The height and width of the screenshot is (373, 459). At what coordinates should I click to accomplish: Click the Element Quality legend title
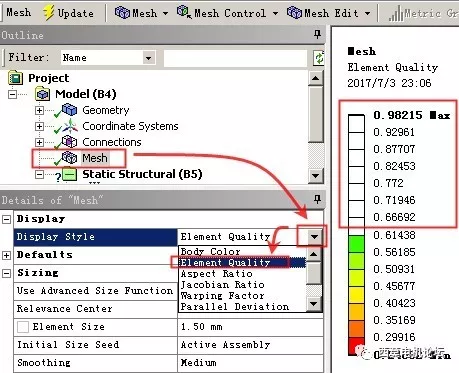[x=393, y=68]
